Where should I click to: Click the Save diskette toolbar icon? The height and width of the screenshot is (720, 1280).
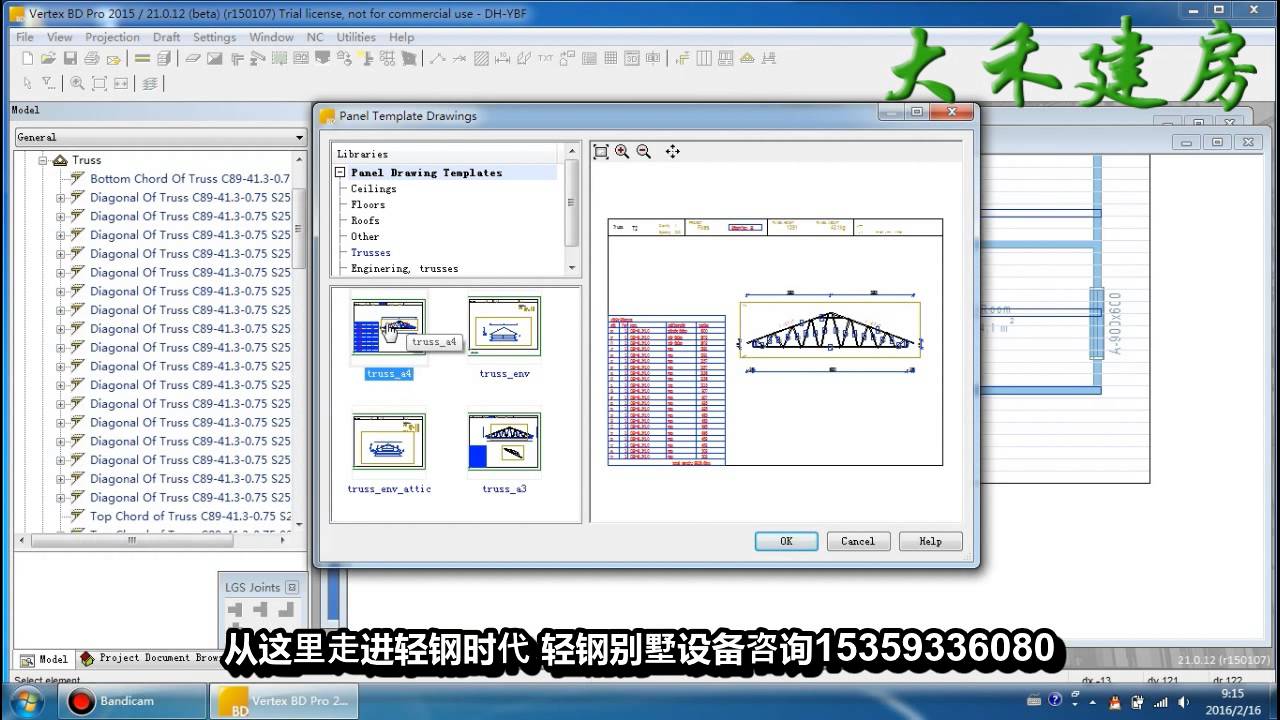(x=70, y=59)
